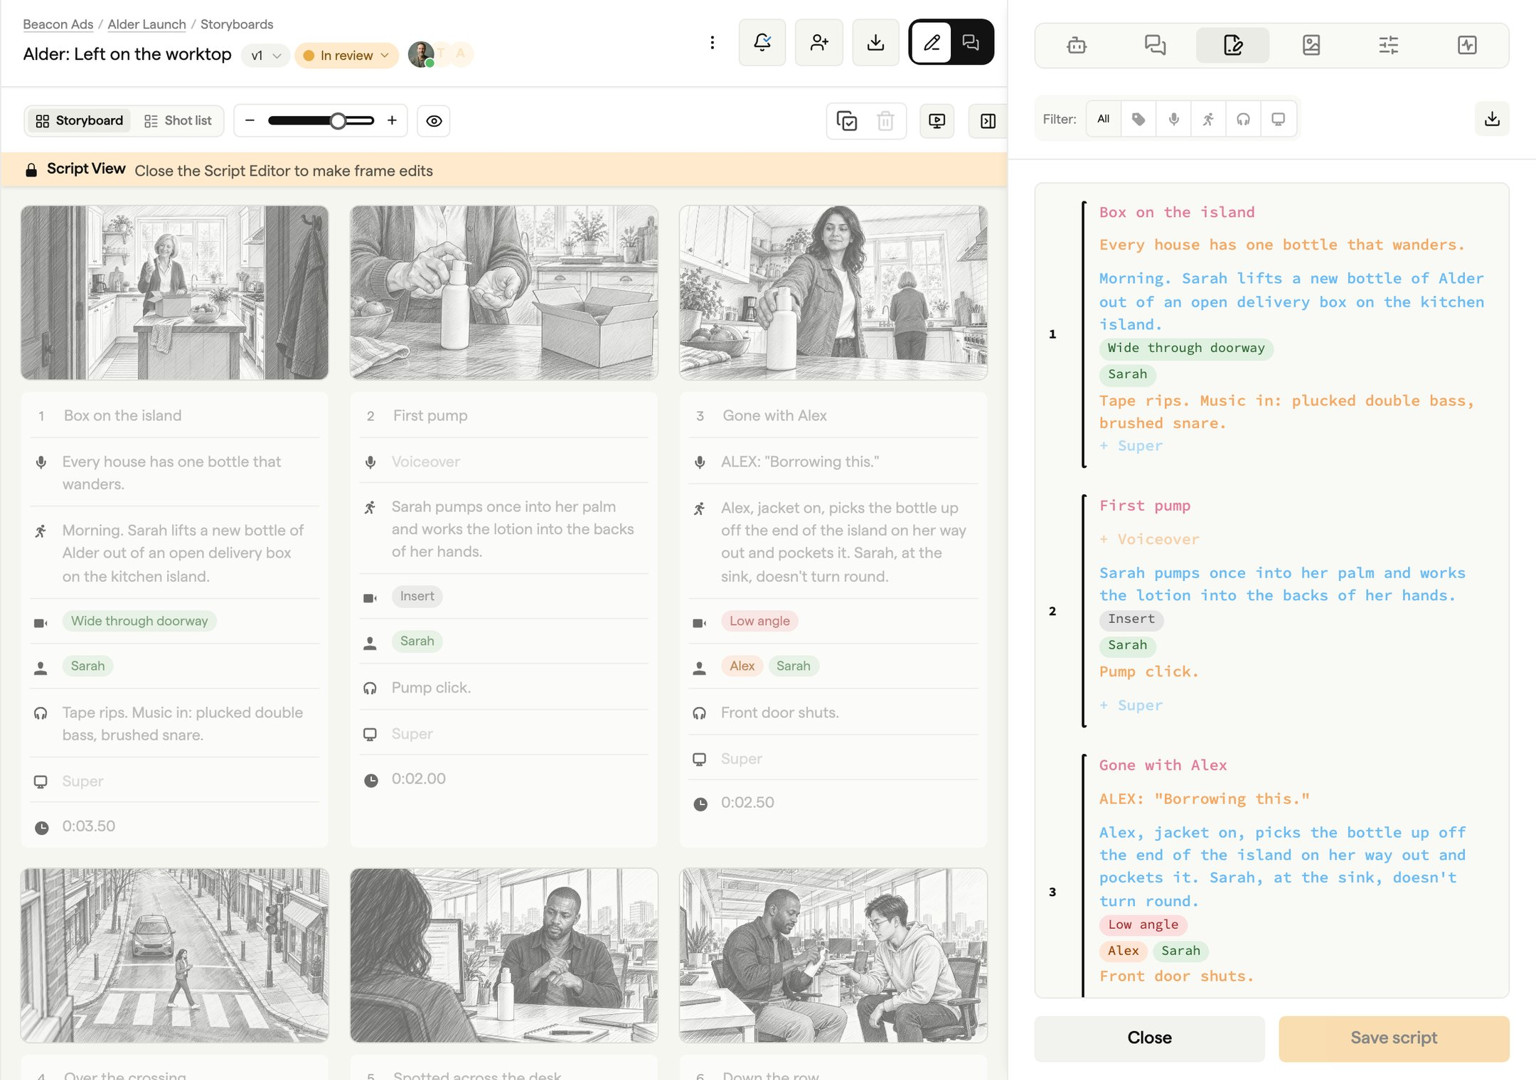Invite a collaborator with the add-person icon
This screenshot has height=1080, width=1536.
click(819, 42)
